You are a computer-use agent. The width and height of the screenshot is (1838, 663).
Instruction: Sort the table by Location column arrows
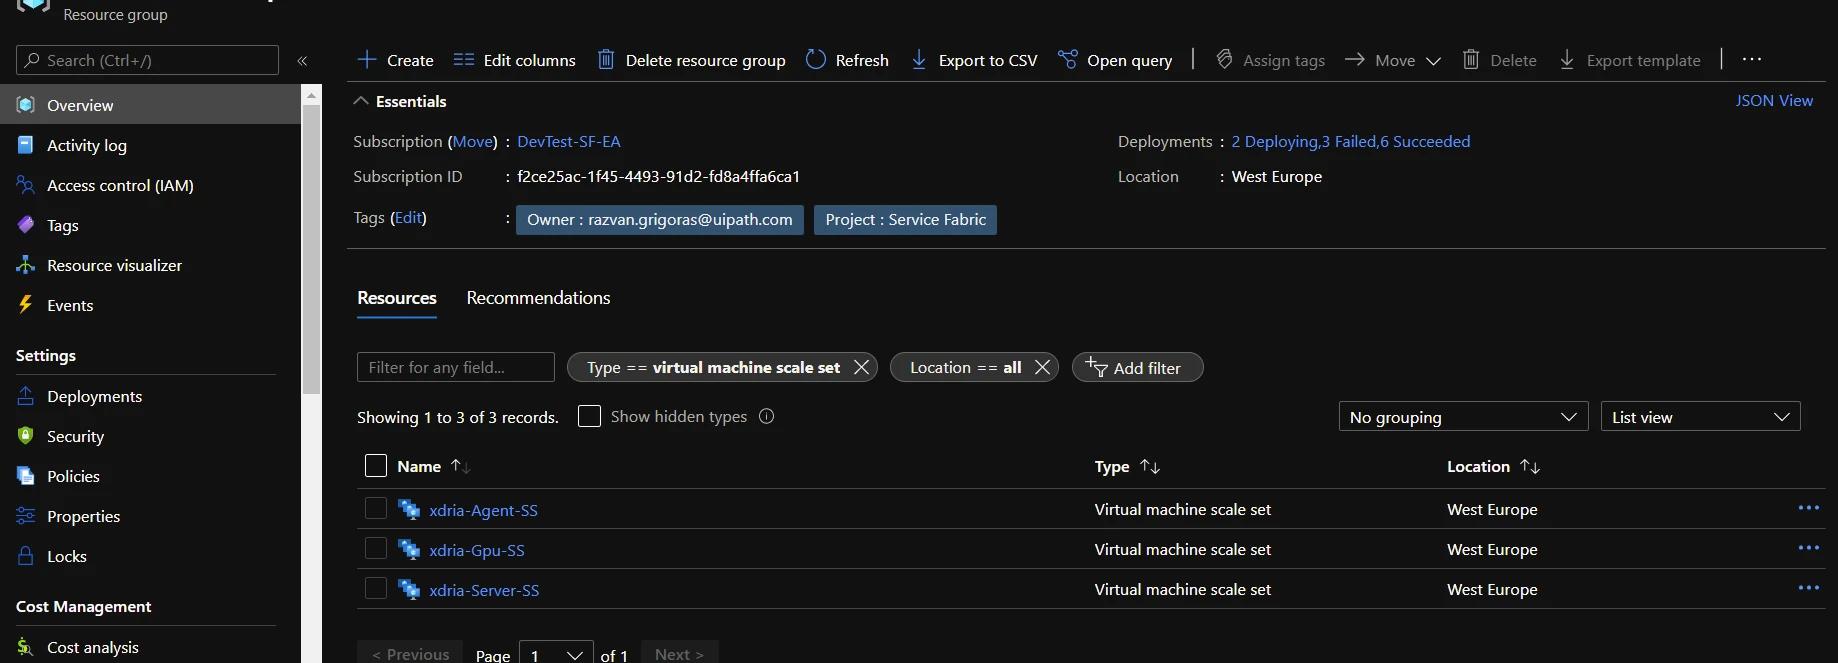click(x=1530, y=466)
